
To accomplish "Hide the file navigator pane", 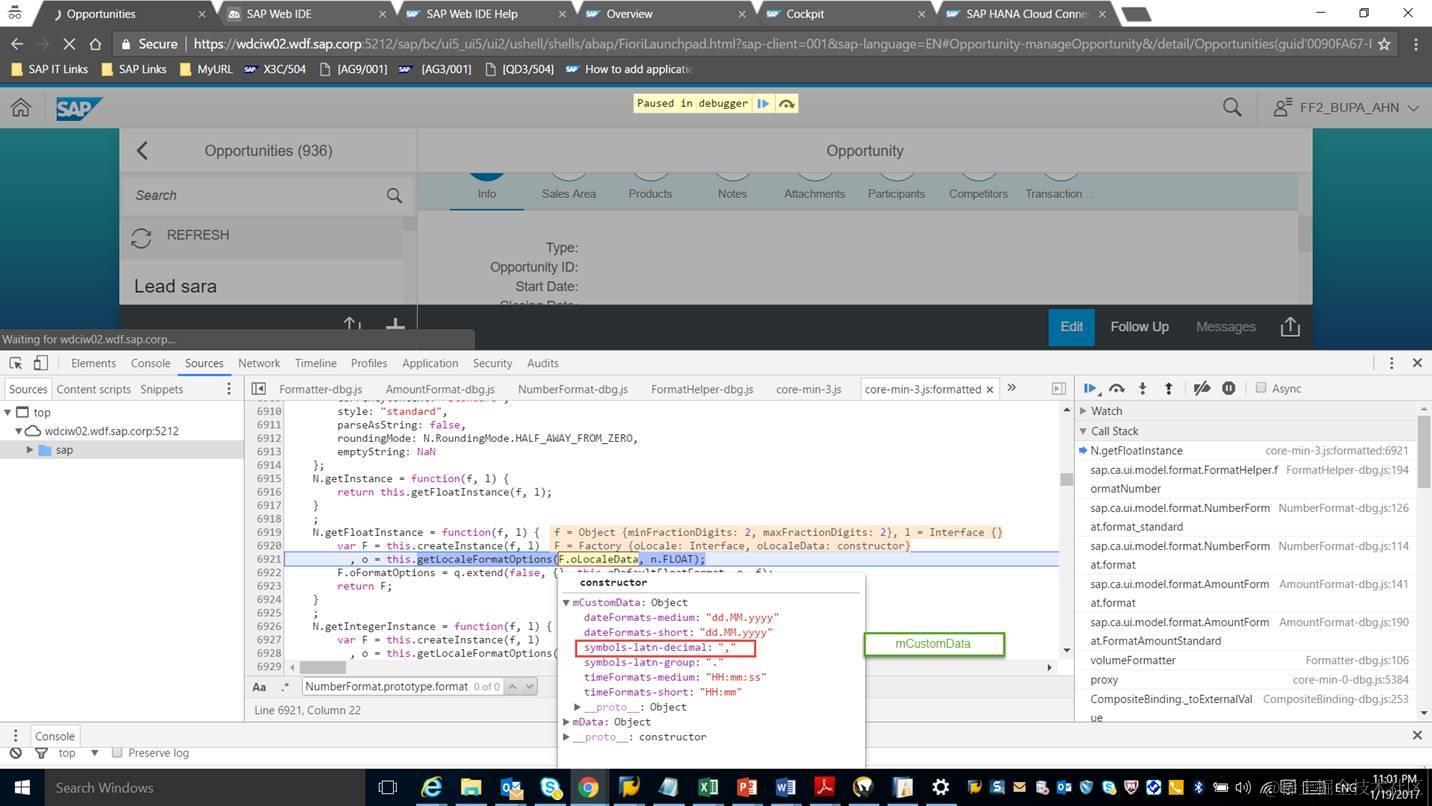I will 259,389.
